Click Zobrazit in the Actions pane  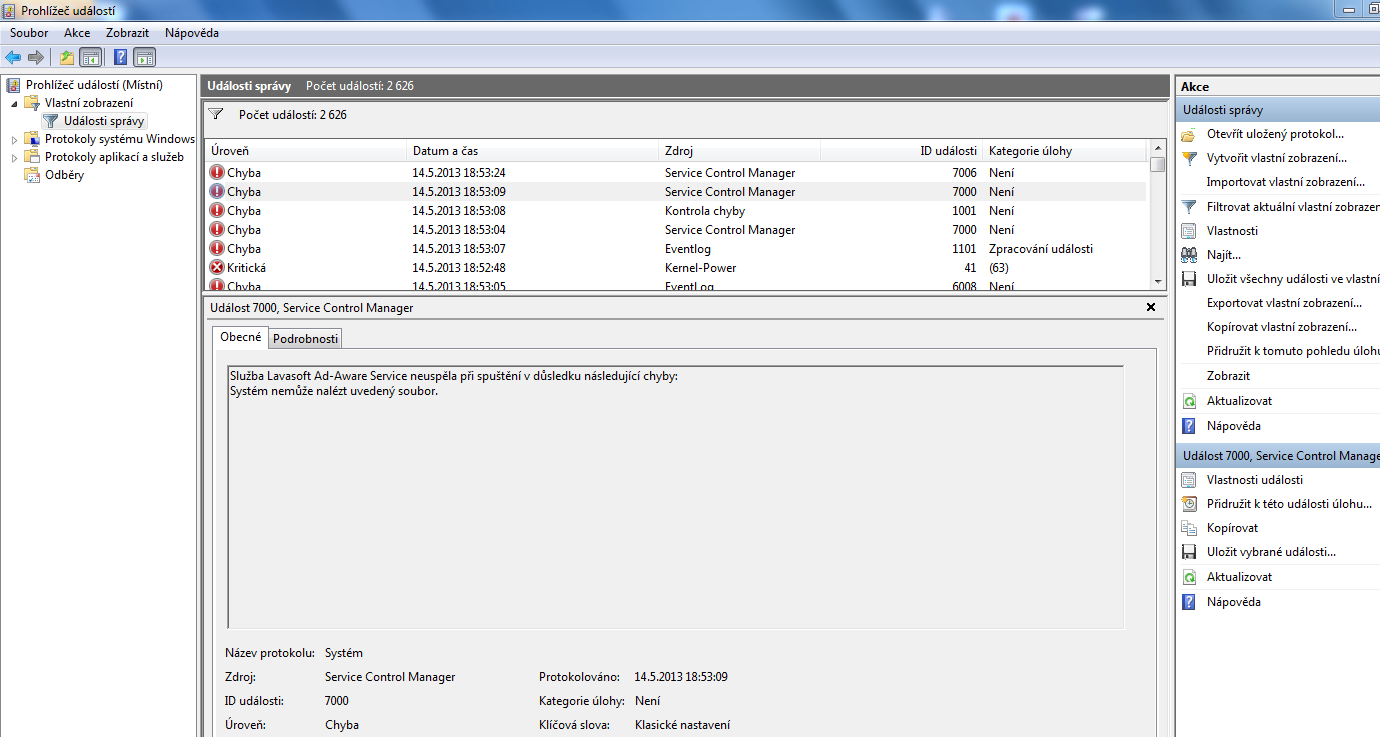point(1228,376)
